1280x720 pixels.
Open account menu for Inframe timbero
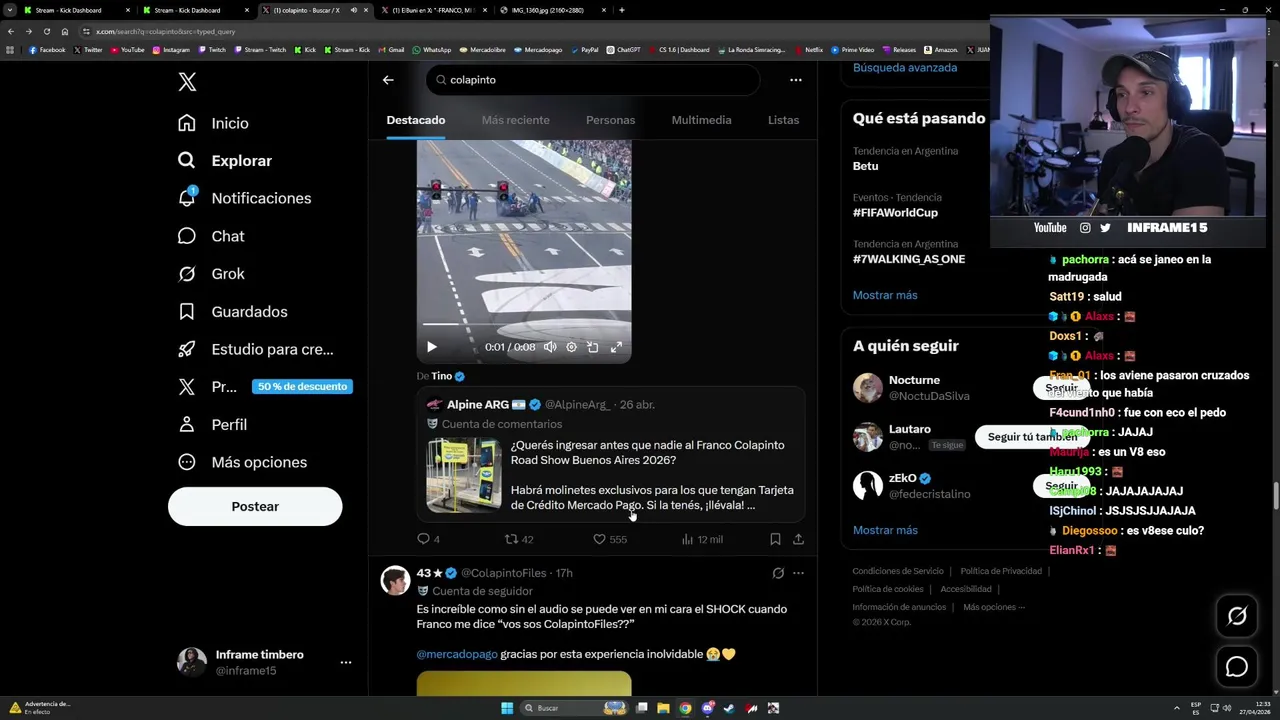tap(264, 662)
